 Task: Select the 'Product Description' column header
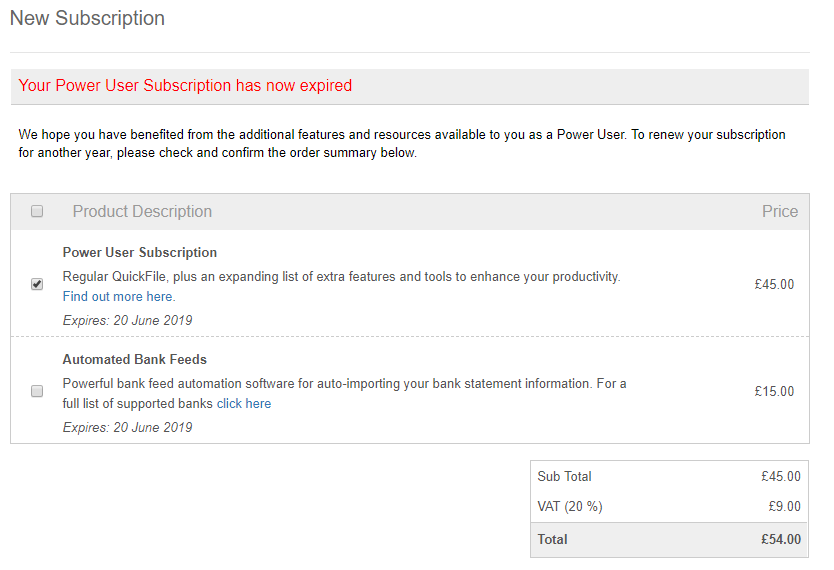[x=142, y=212]
